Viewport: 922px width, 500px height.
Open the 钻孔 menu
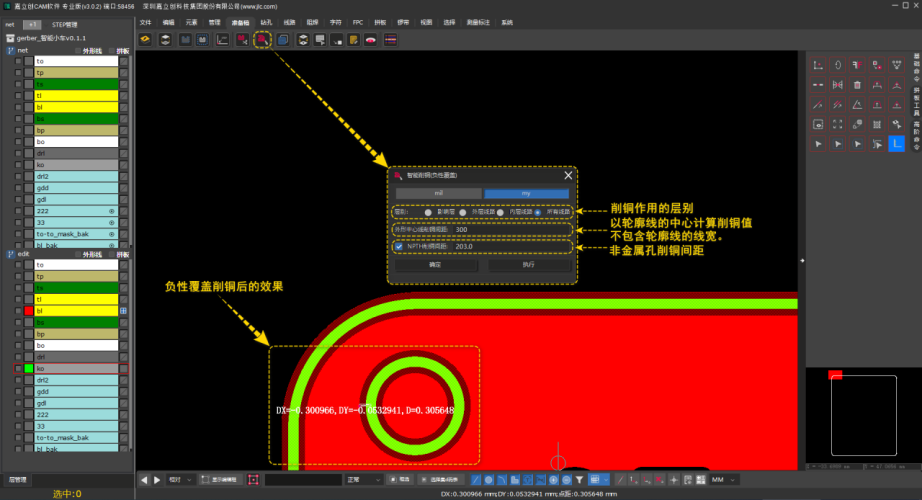pyautogui.click(x=266, y=21)
